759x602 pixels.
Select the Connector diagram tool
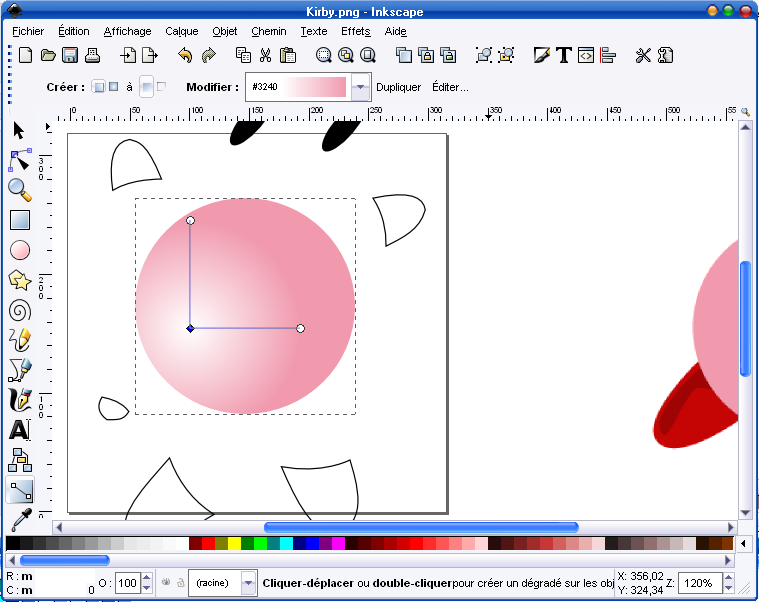[x=20, y=460]
